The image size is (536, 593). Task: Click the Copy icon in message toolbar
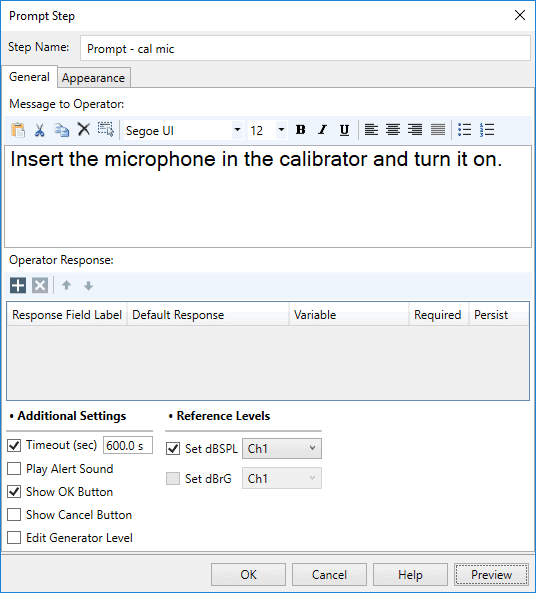(x=61, y=130)
